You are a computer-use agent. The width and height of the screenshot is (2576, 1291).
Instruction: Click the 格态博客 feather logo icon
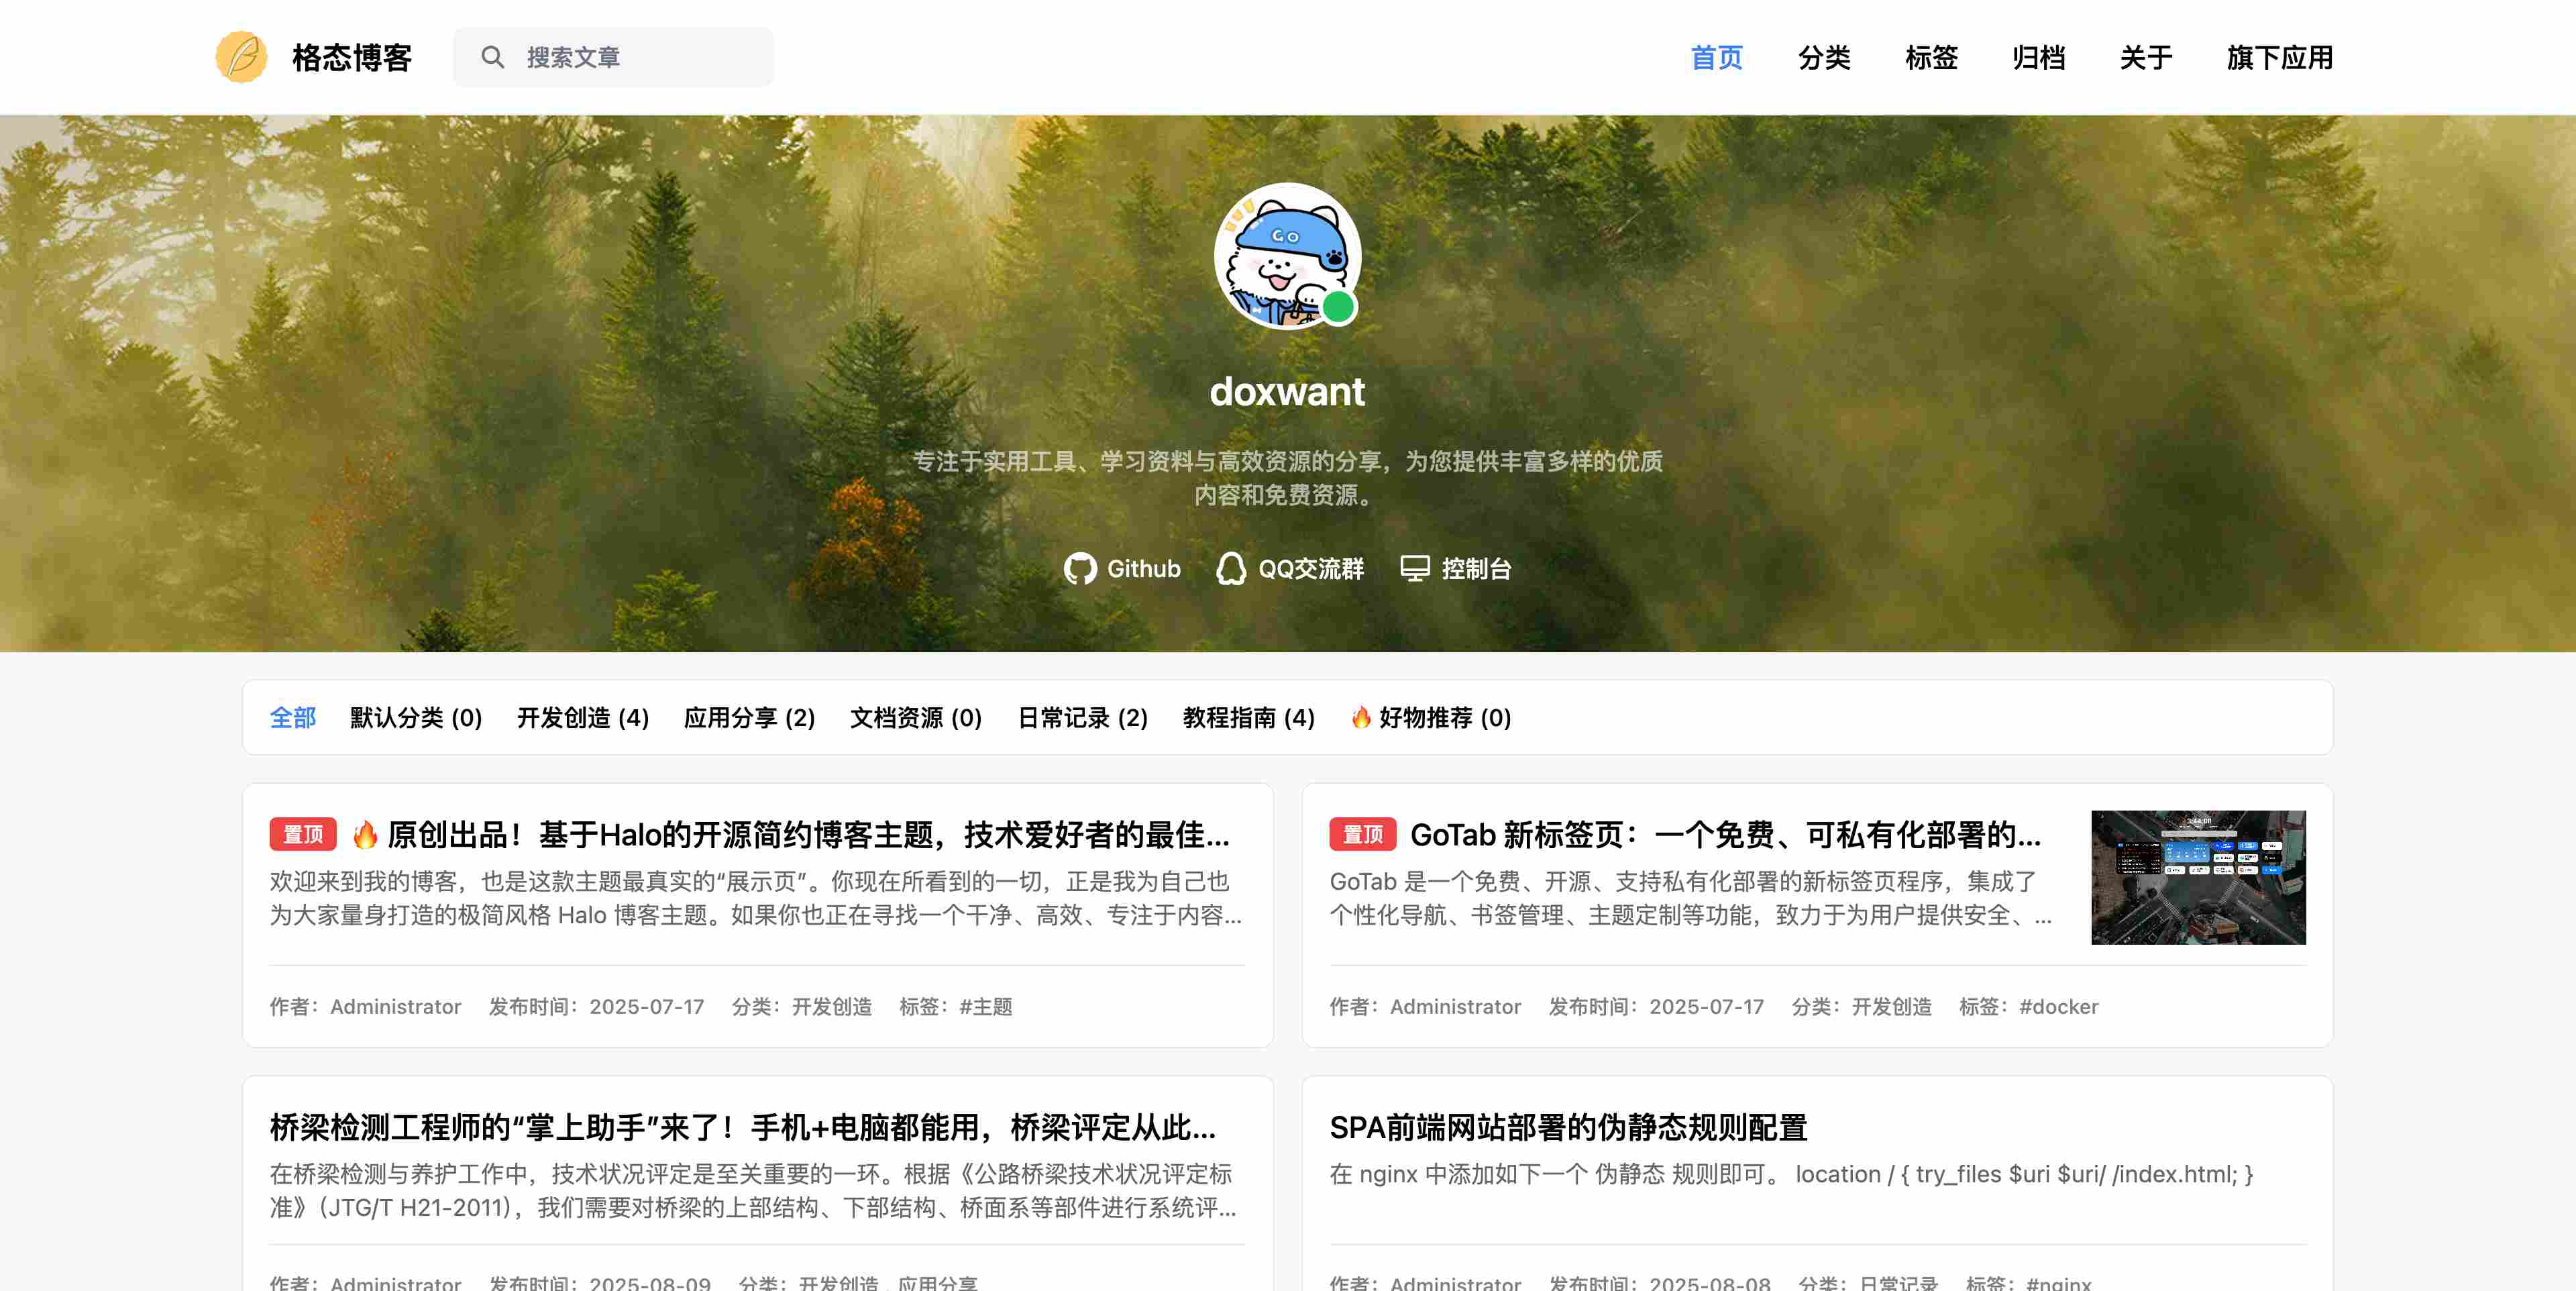[241, 57]
